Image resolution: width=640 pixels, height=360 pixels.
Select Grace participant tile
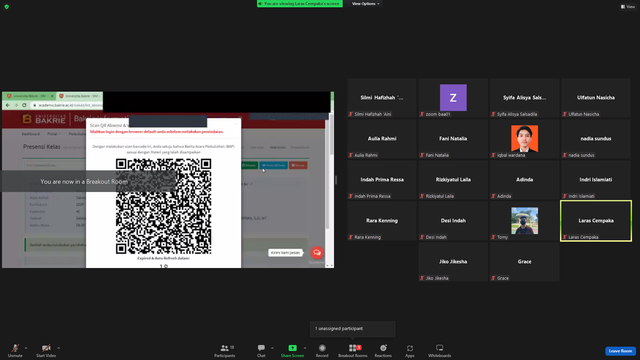(x=524, y=262)
